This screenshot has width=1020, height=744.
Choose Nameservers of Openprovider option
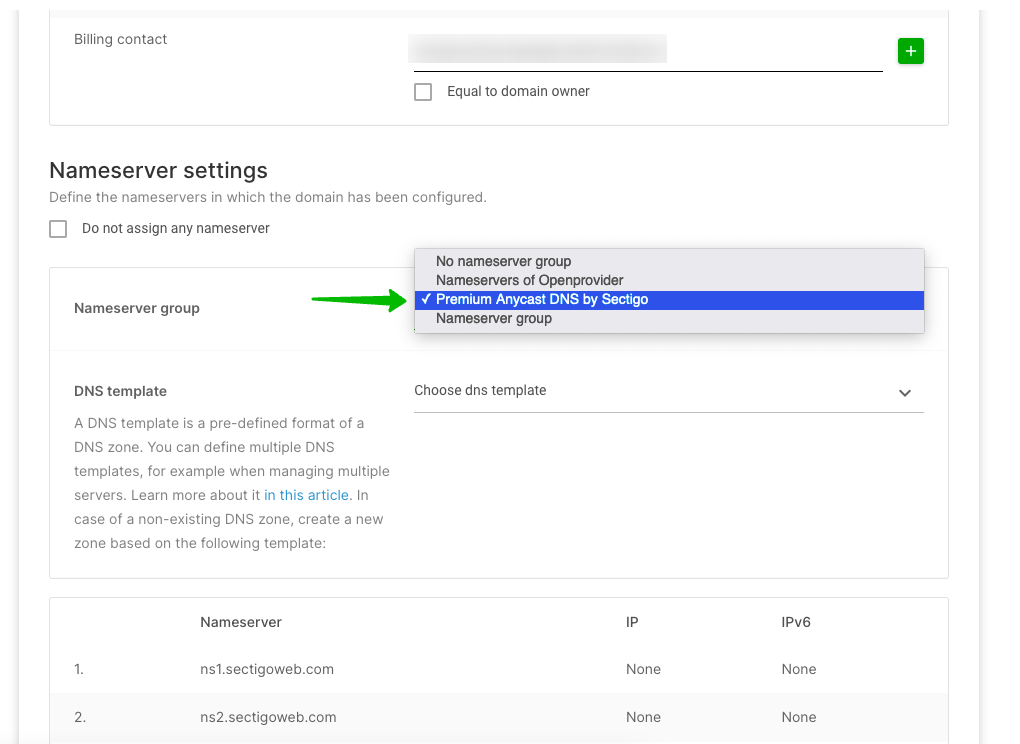pos(669,280)
